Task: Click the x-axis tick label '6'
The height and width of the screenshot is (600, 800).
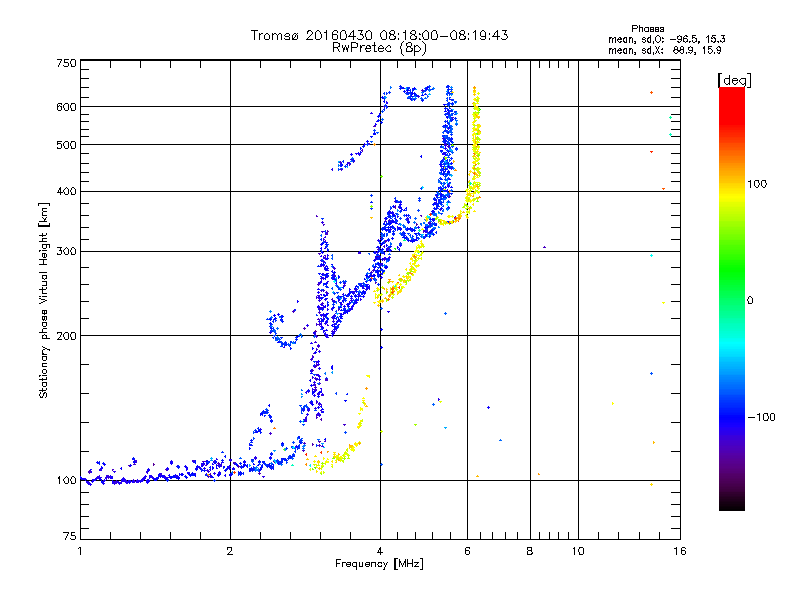Action: point(467,551)
